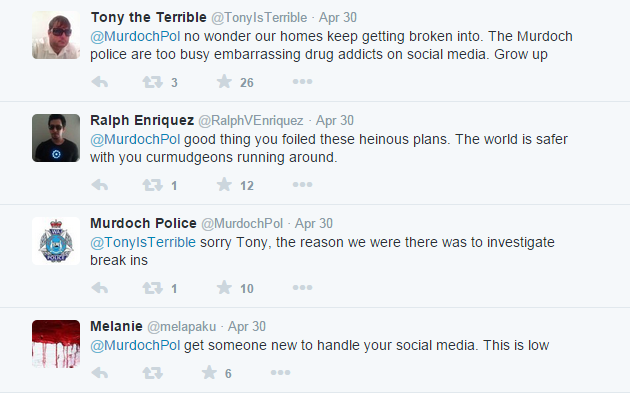Open the Murdoch Police avatar badge
The width and height of the screenshot is (630, 393).
click(x=56, y=241)
